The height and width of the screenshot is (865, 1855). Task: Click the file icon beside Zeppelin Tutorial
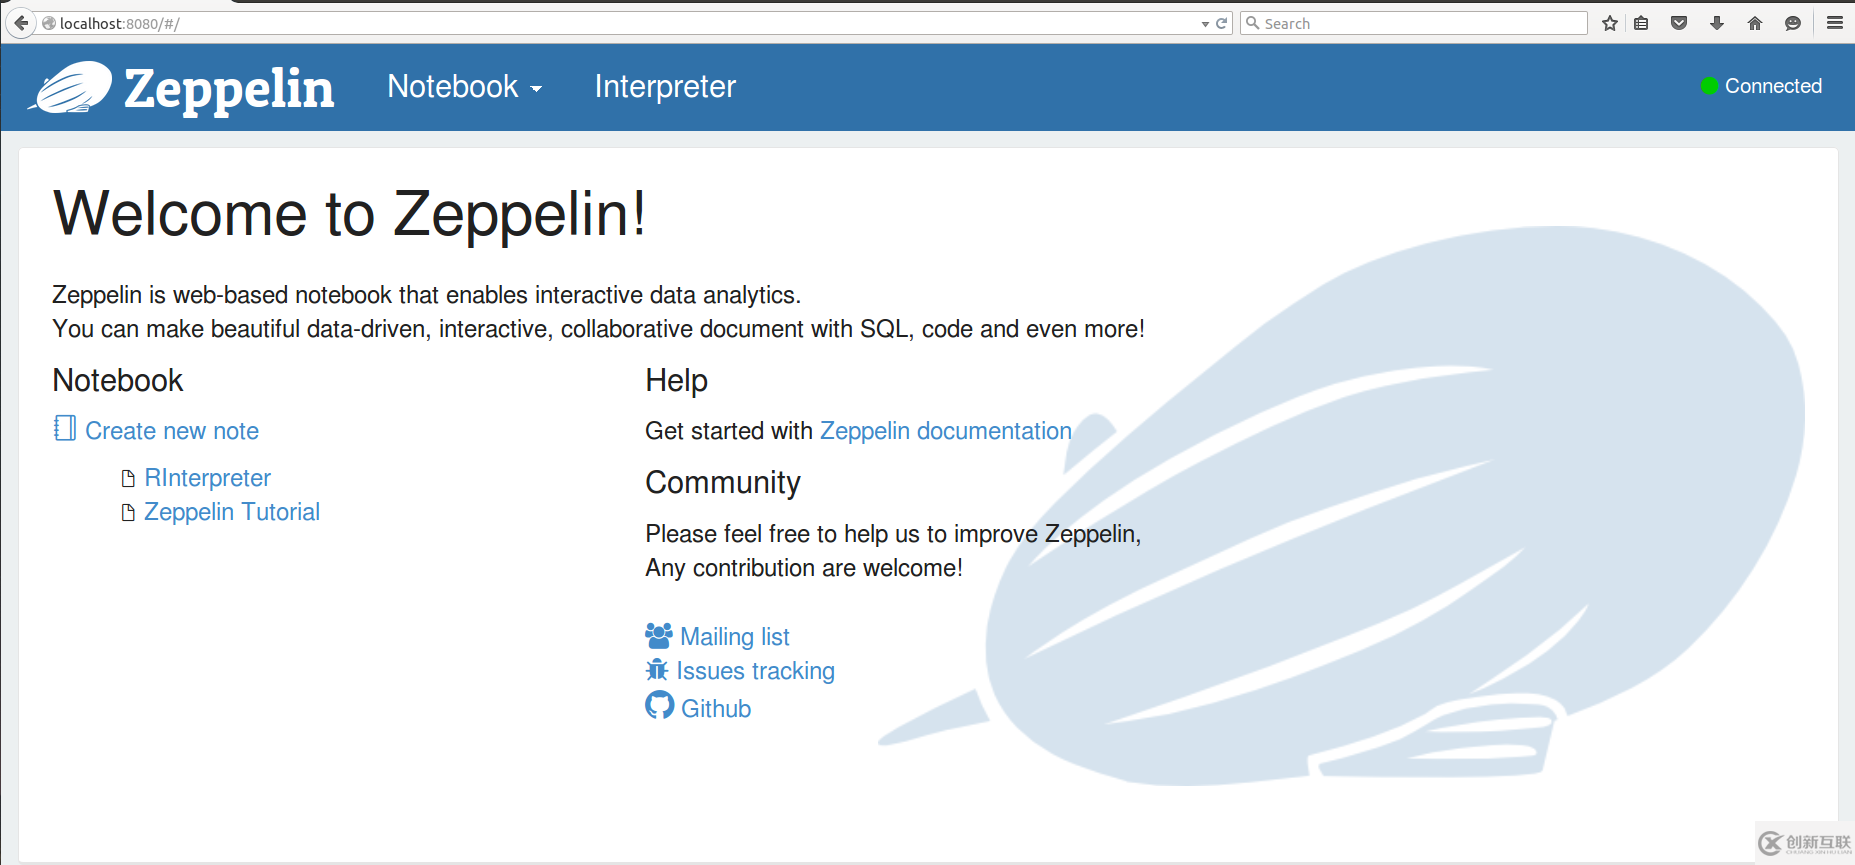pyautogui.click(x=128, y=513)
